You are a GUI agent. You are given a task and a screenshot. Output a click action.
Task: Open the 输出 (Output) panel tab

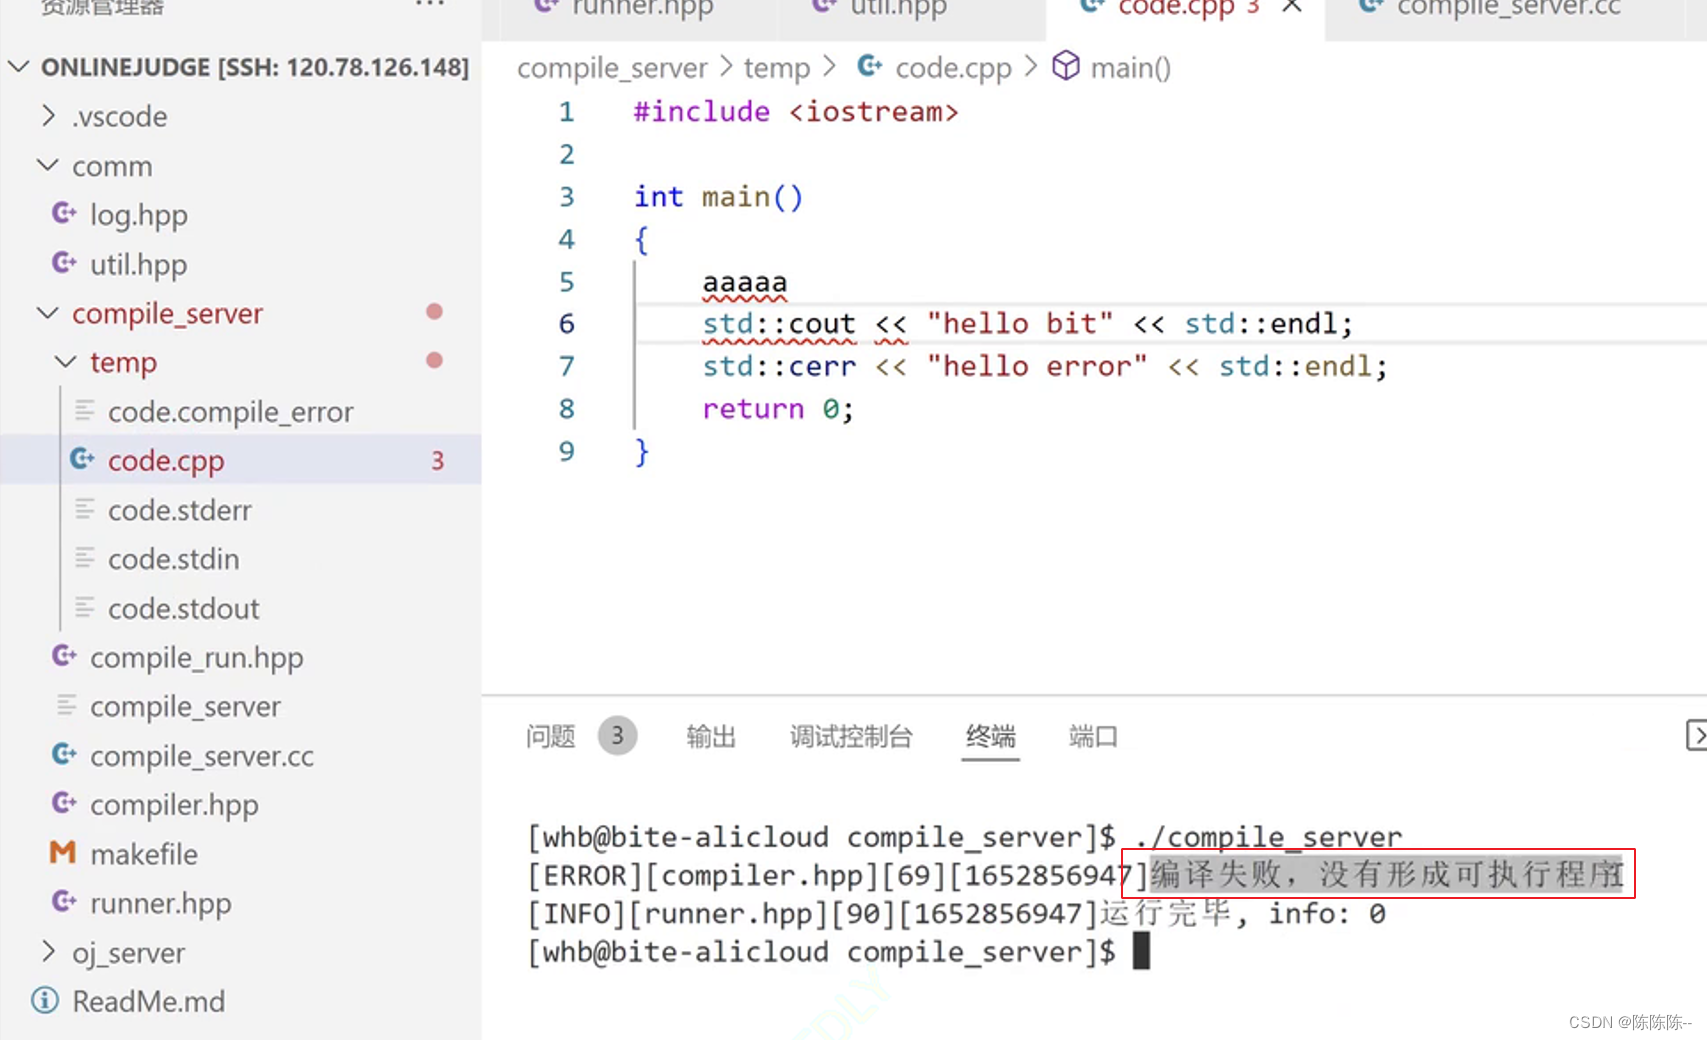pos(711,737)
